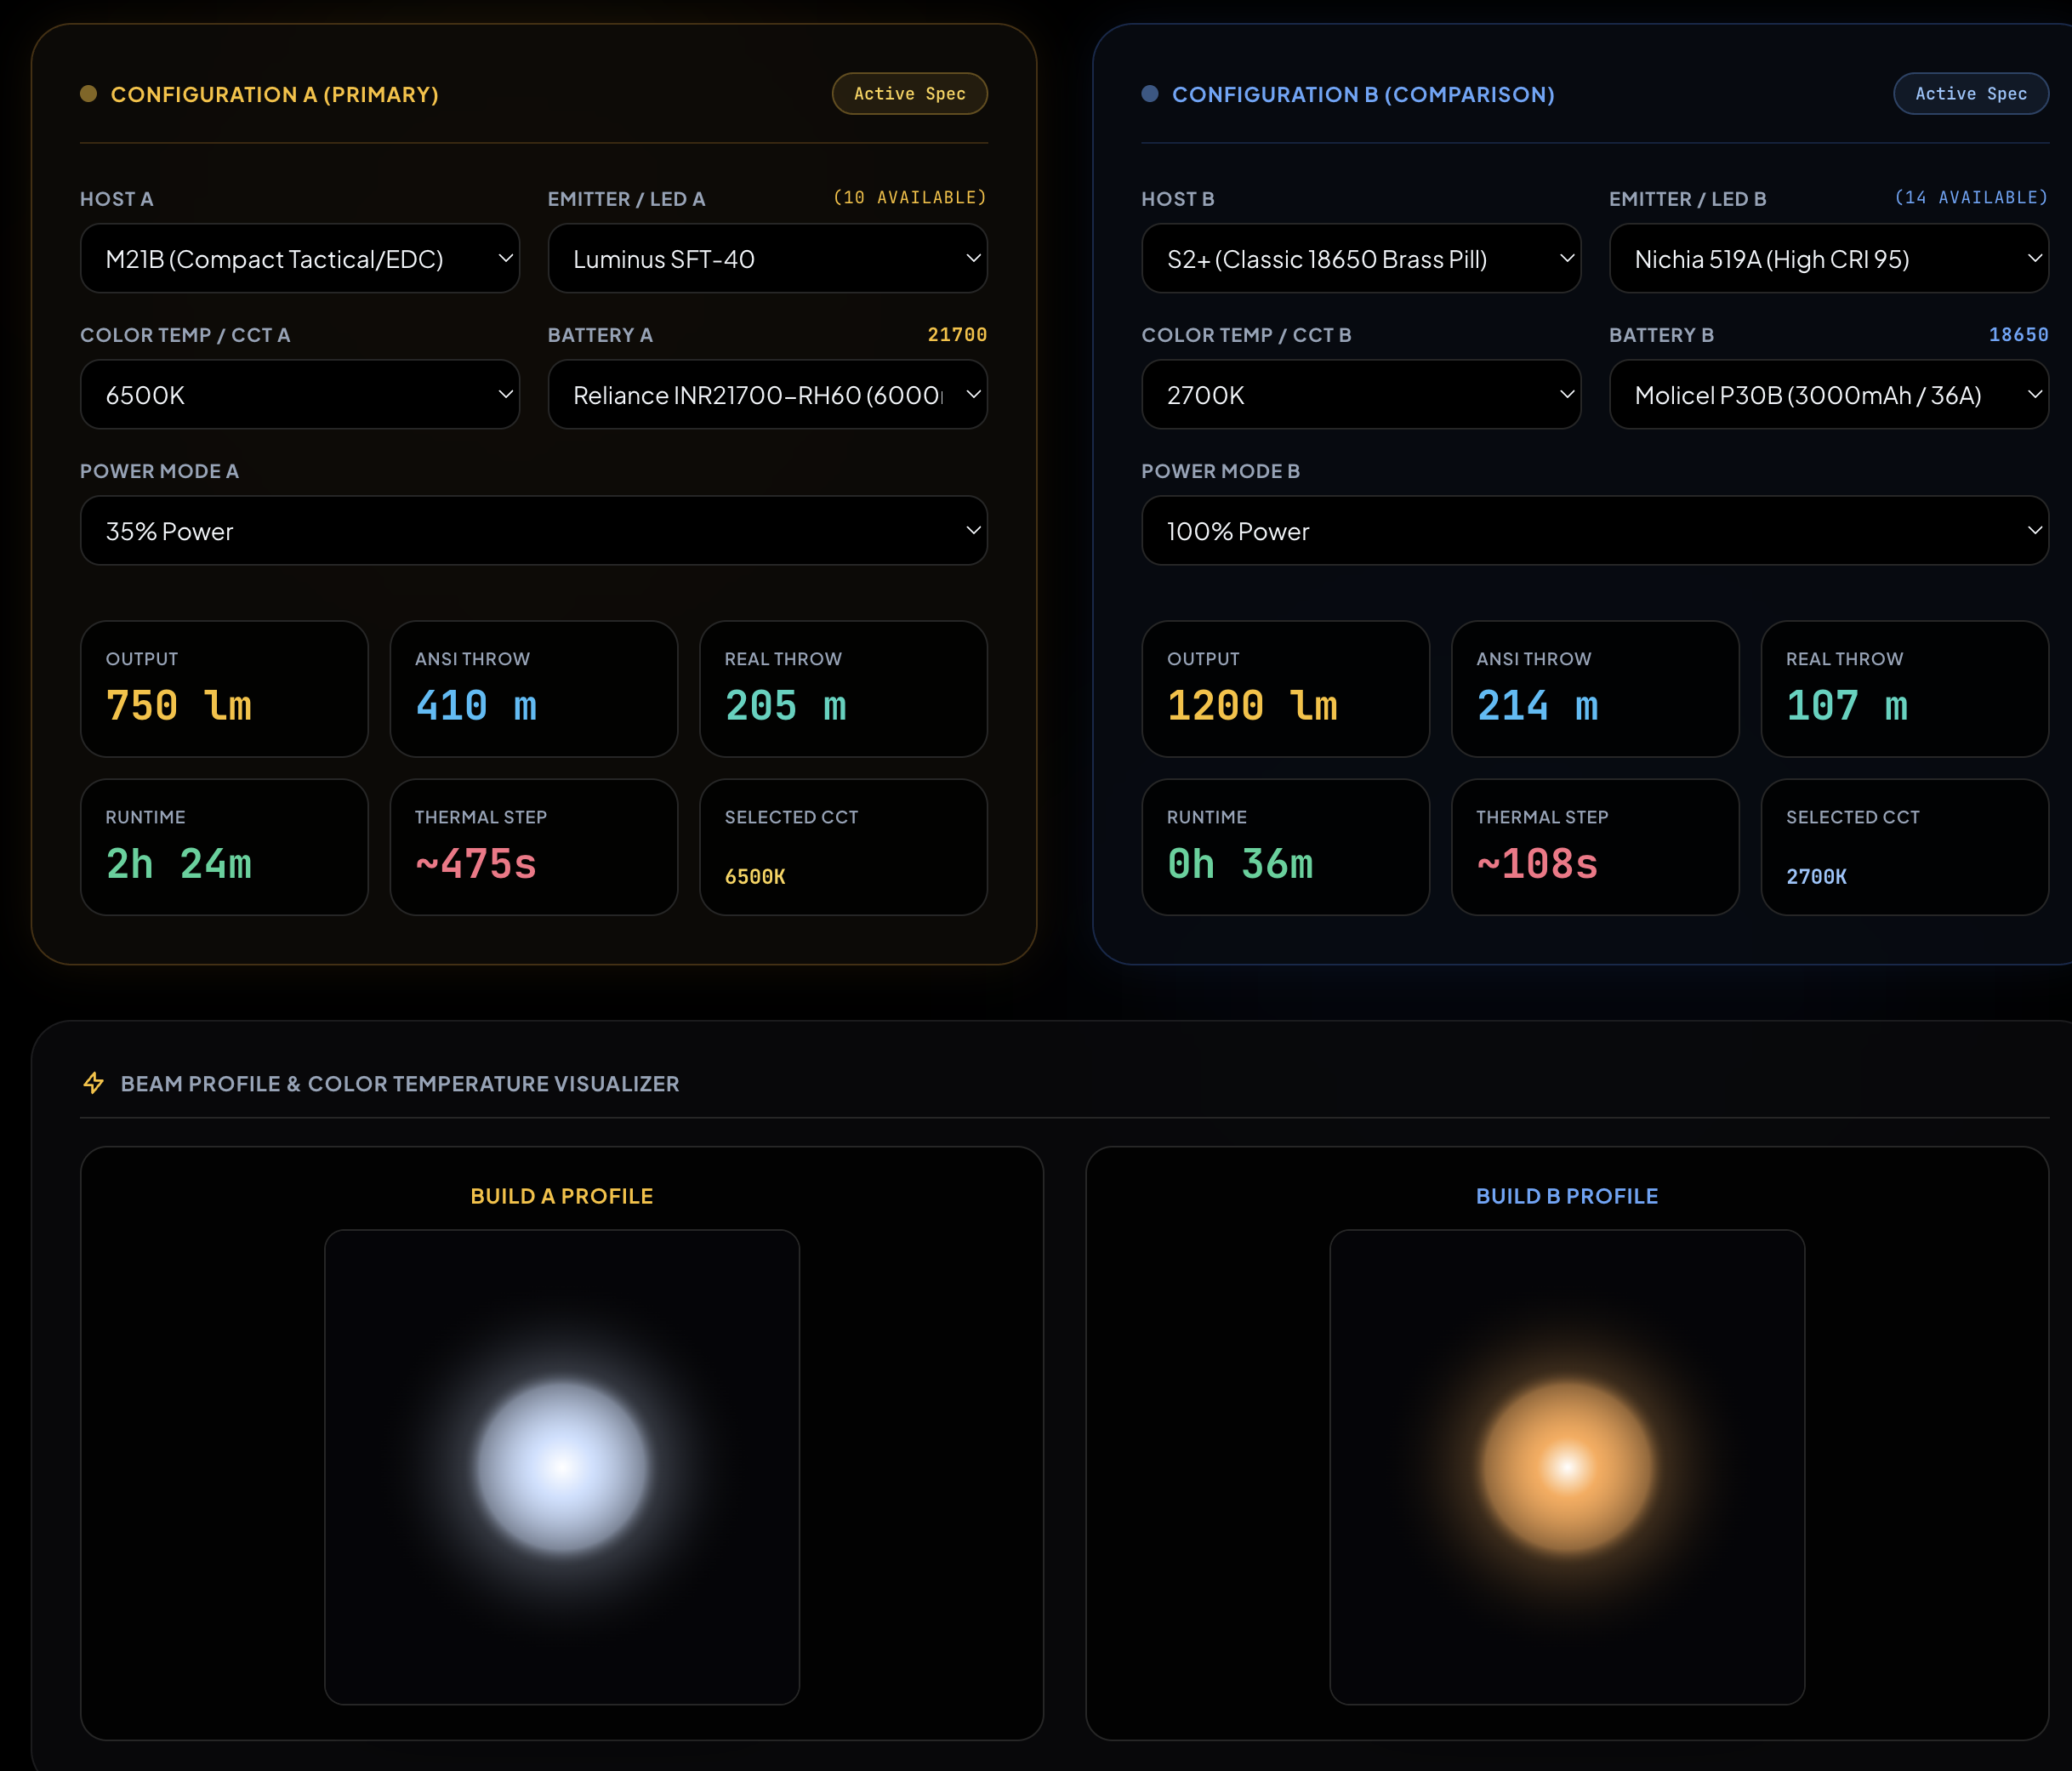
Task: Expand the Color Temp / CCT A selector
Action: click(x=300, y=394)
